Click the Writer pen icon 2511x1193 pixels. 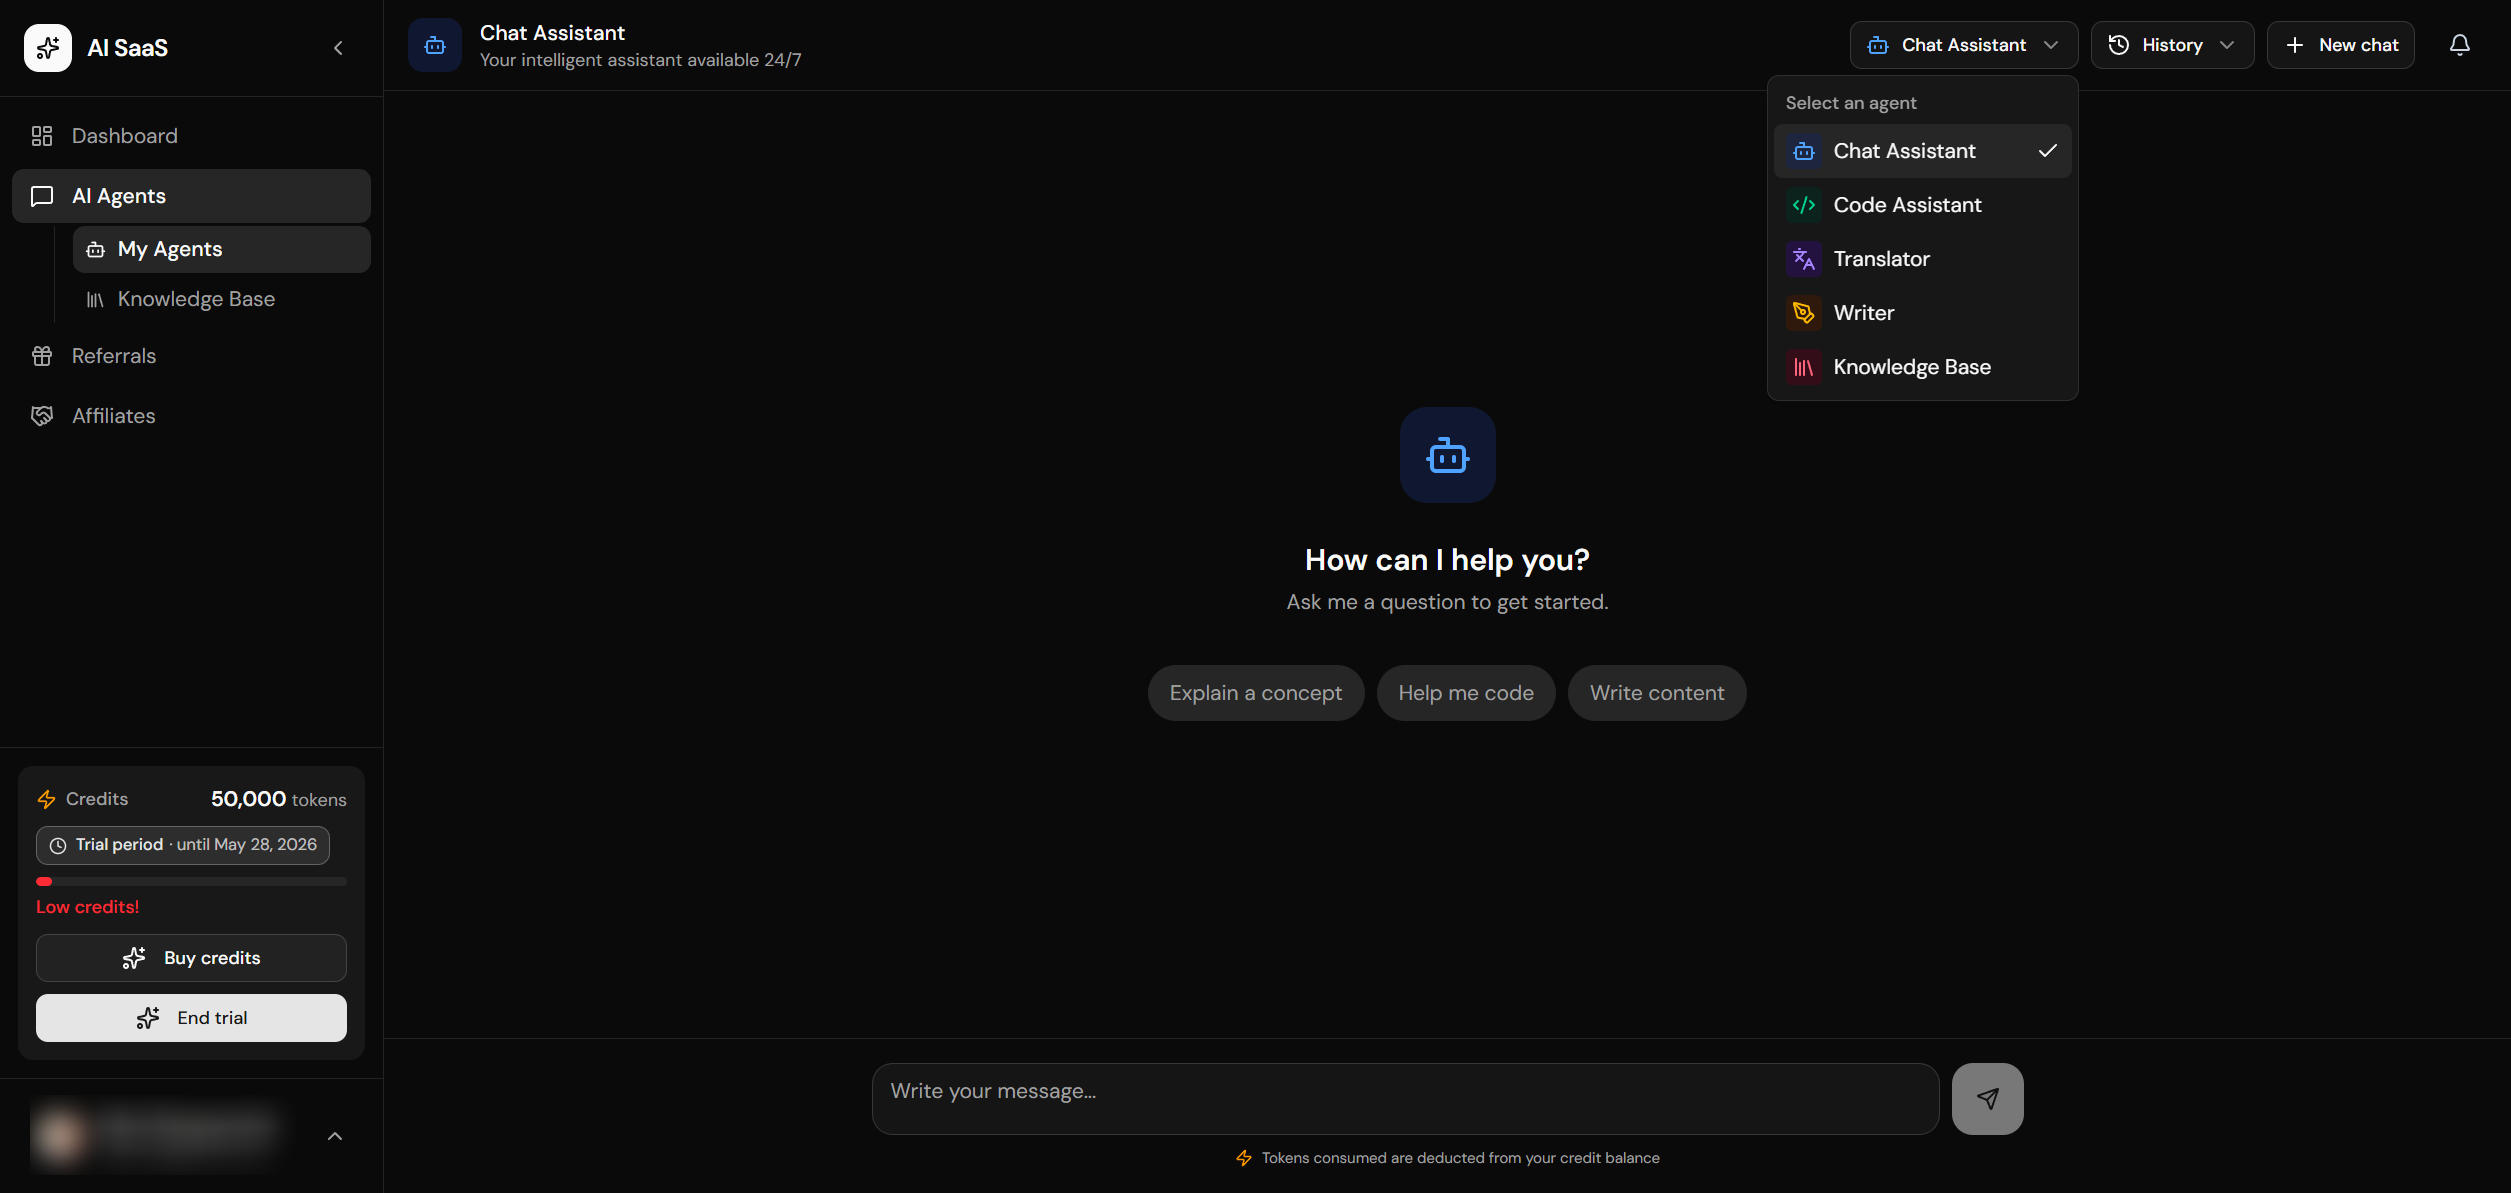[x=1804, y=313]
